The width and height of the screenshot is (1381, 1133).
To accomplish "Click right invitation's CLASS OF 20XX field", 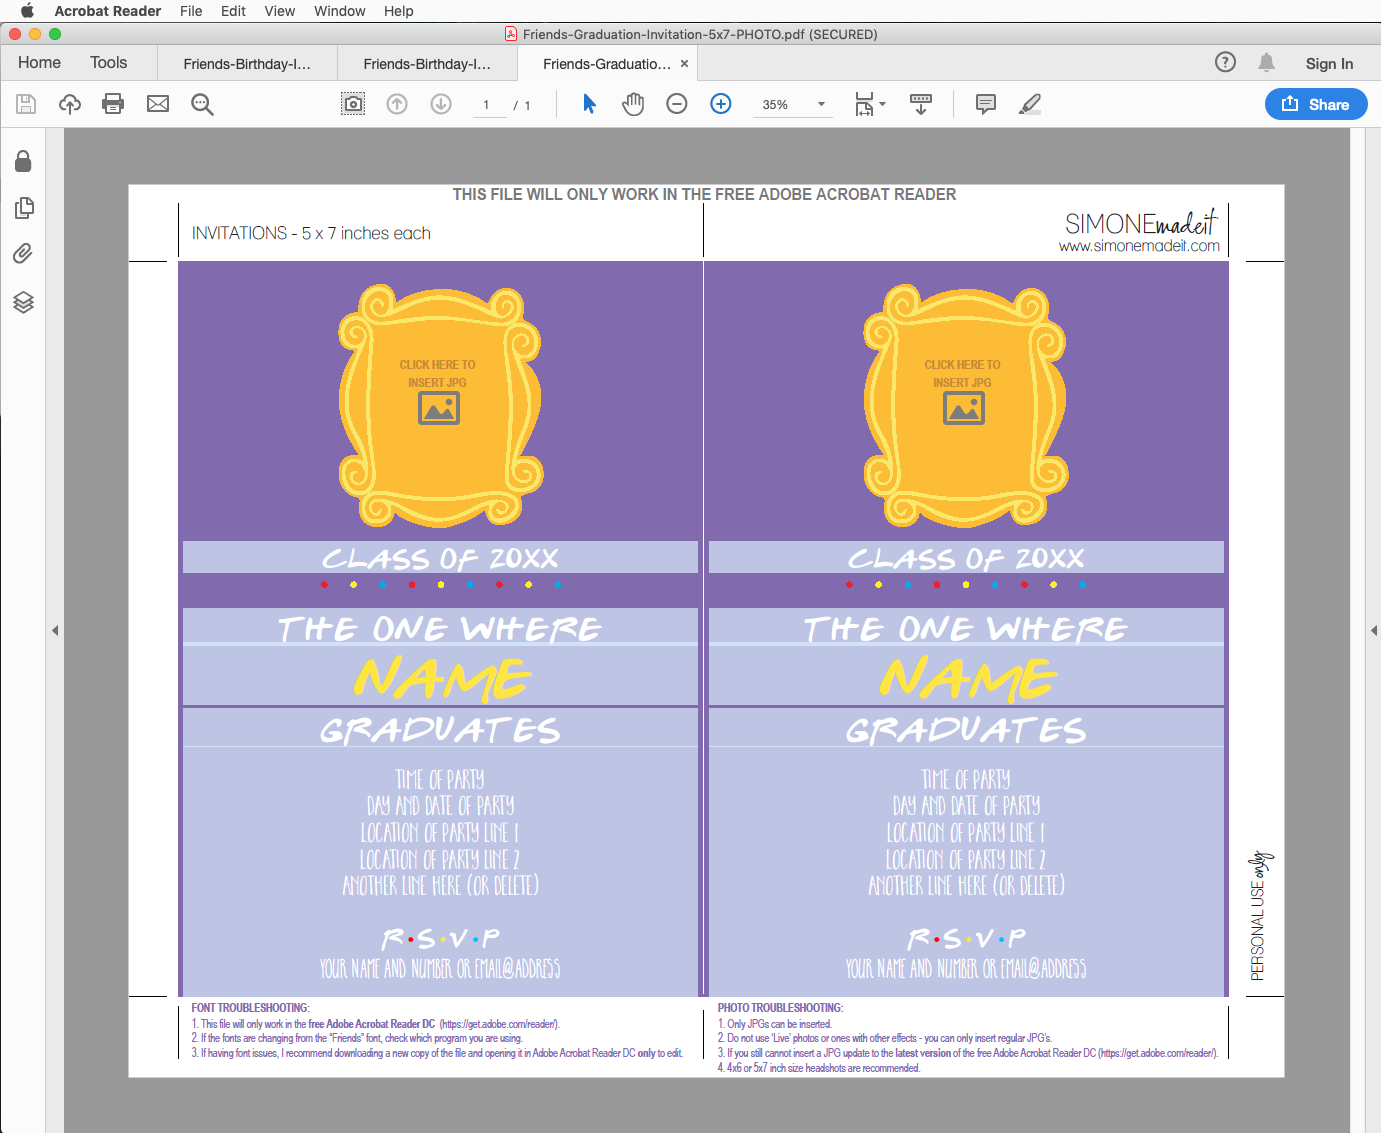I will coord(966,557).
